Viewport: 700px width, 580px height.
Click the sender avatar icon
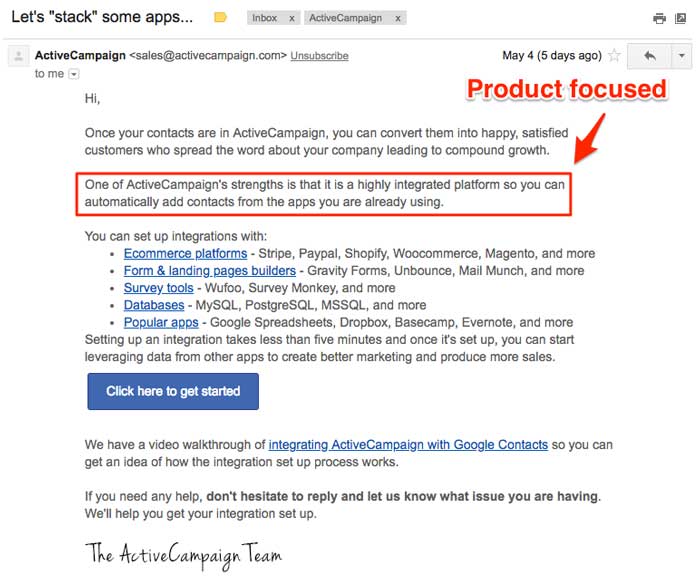pos(19,56)
